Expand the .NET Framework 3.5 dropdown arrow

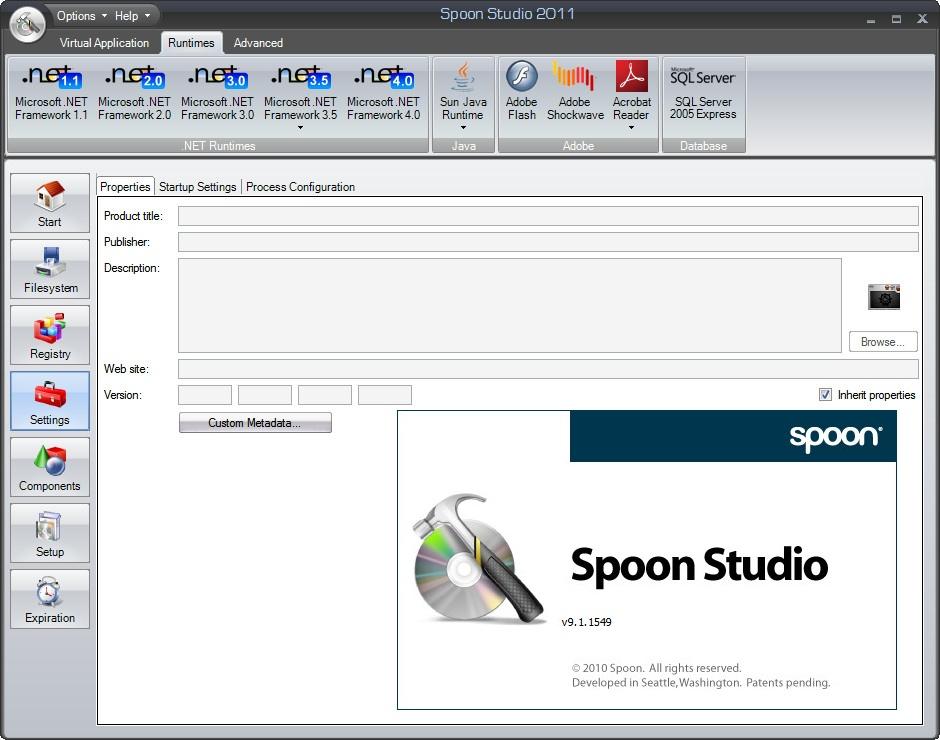coord(300,127)
